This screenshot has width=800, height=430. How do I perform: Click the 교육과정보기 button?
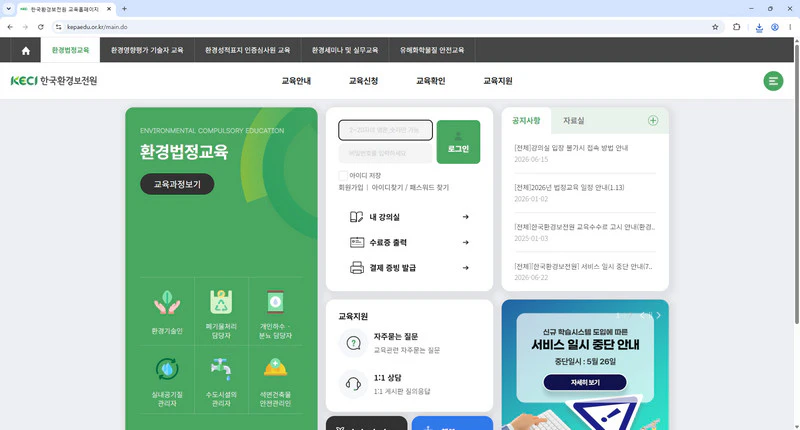point(177,184)
